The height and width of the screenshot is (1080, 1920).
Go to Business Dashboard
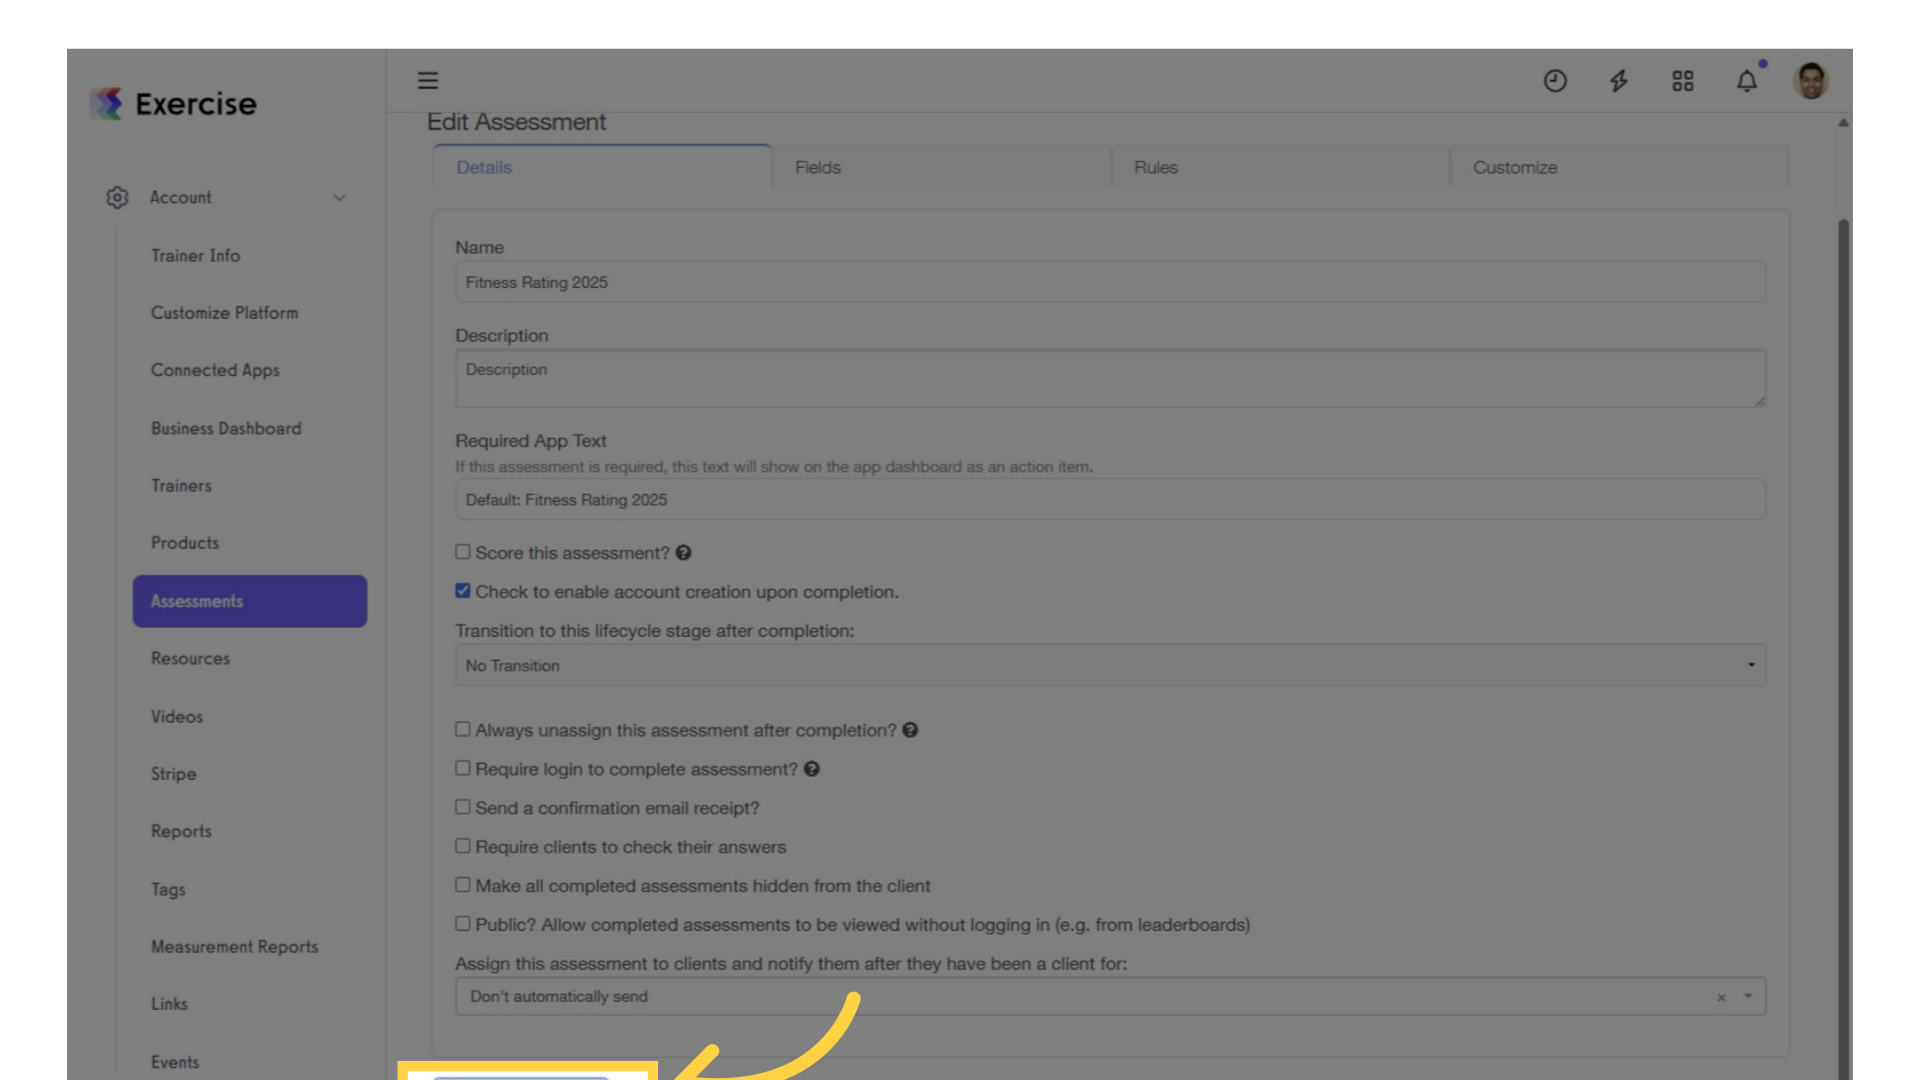click(226, 428)
